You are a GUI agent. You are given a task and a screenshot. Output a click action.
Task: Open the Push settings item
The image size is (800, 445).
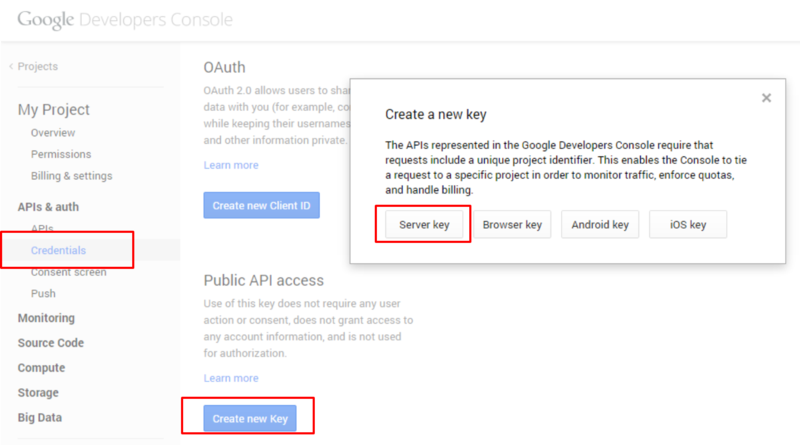[x=43, y=294]
